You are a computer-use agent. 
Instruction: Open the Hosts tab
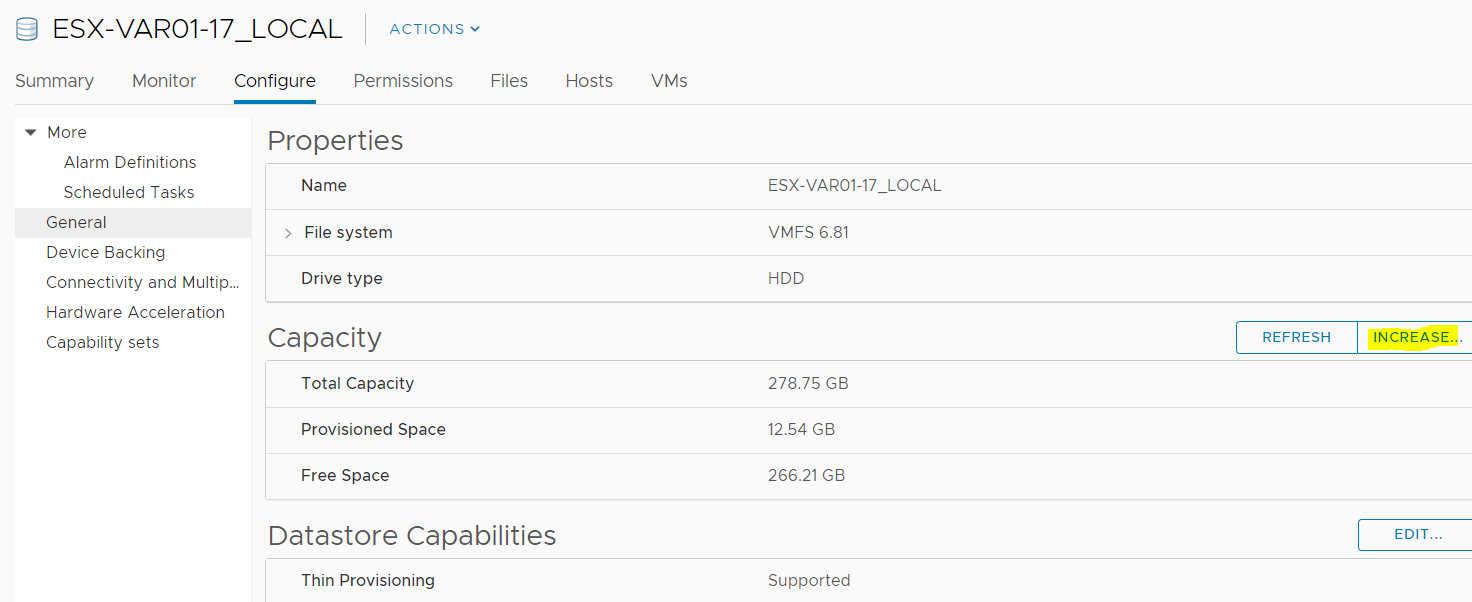tap(588, 81)
